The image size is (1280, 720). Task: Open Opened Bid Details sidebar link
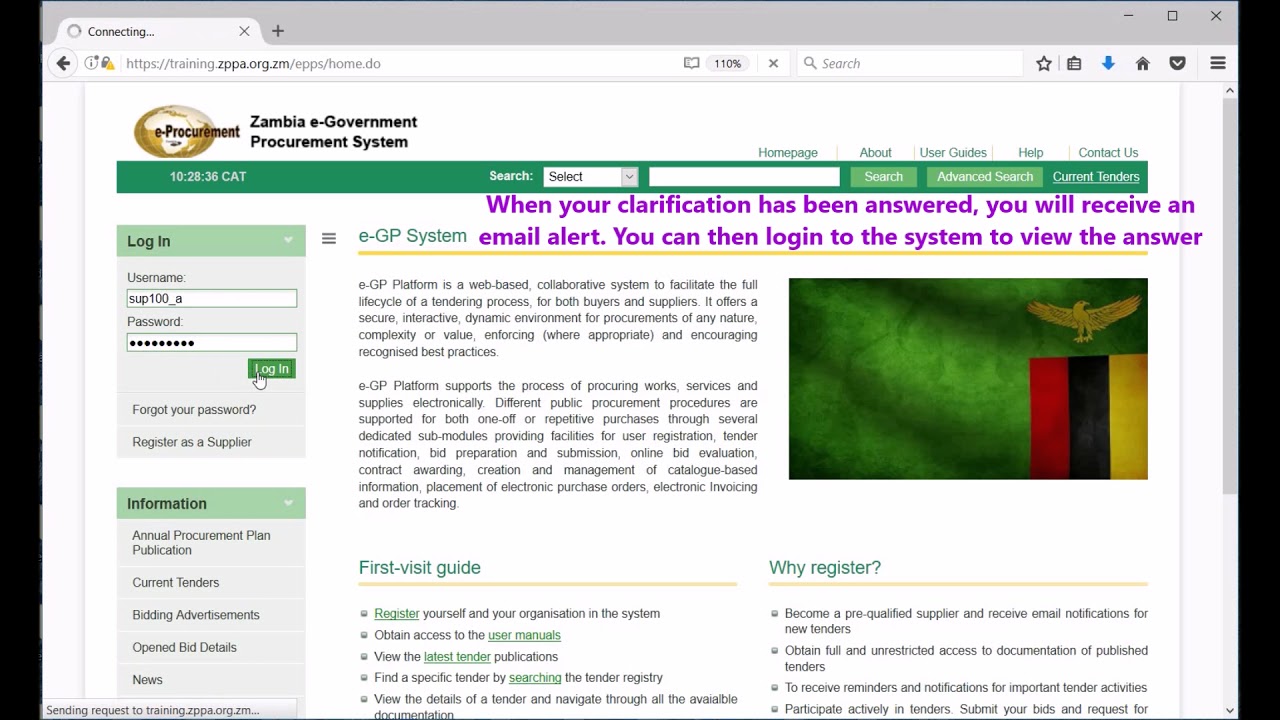[x=185, y=647]
